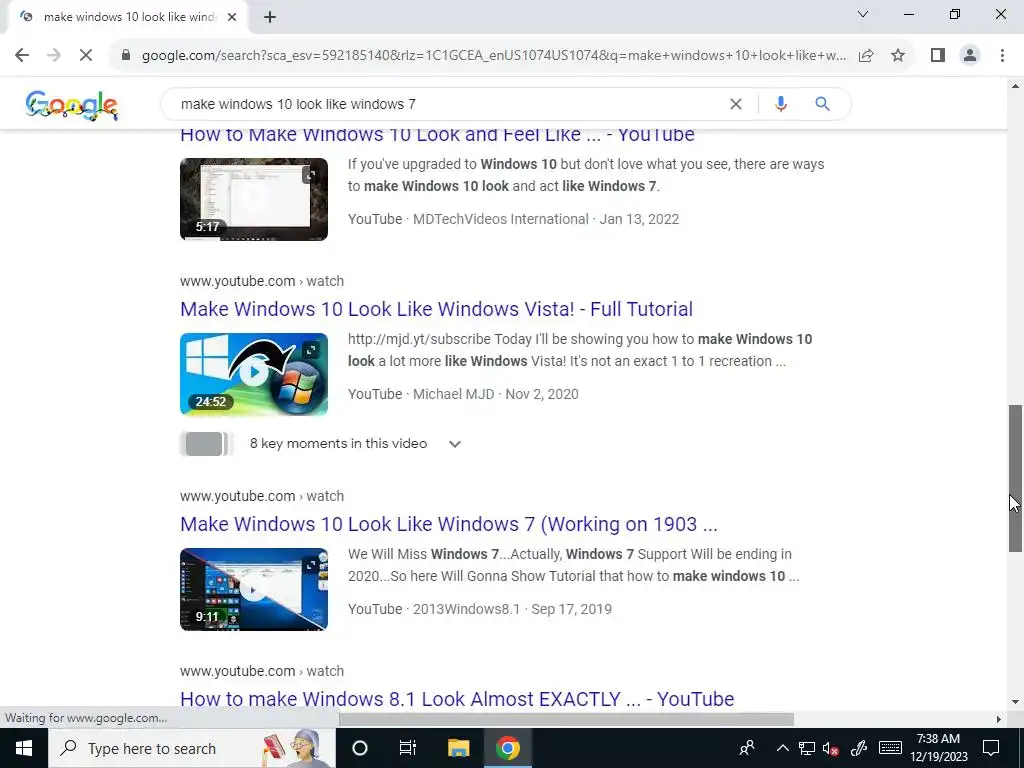Open the Windows Start menu
This screenshot has width=1024, height=768.
(24, 748)
